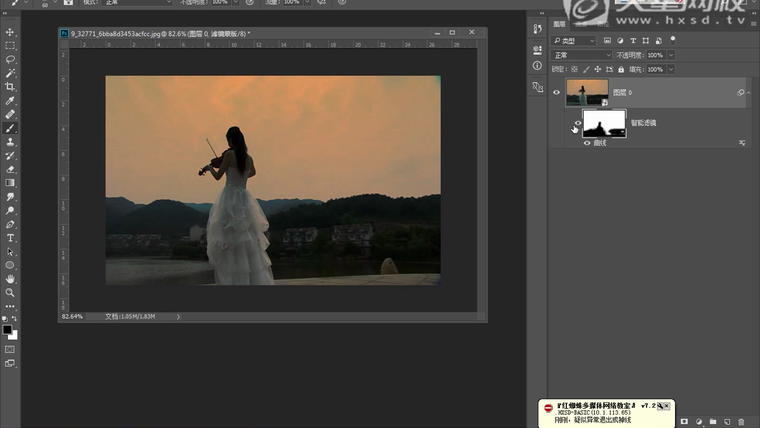Toggle visibility of 智能滤镜 smart filters

(x=577, y=124)
